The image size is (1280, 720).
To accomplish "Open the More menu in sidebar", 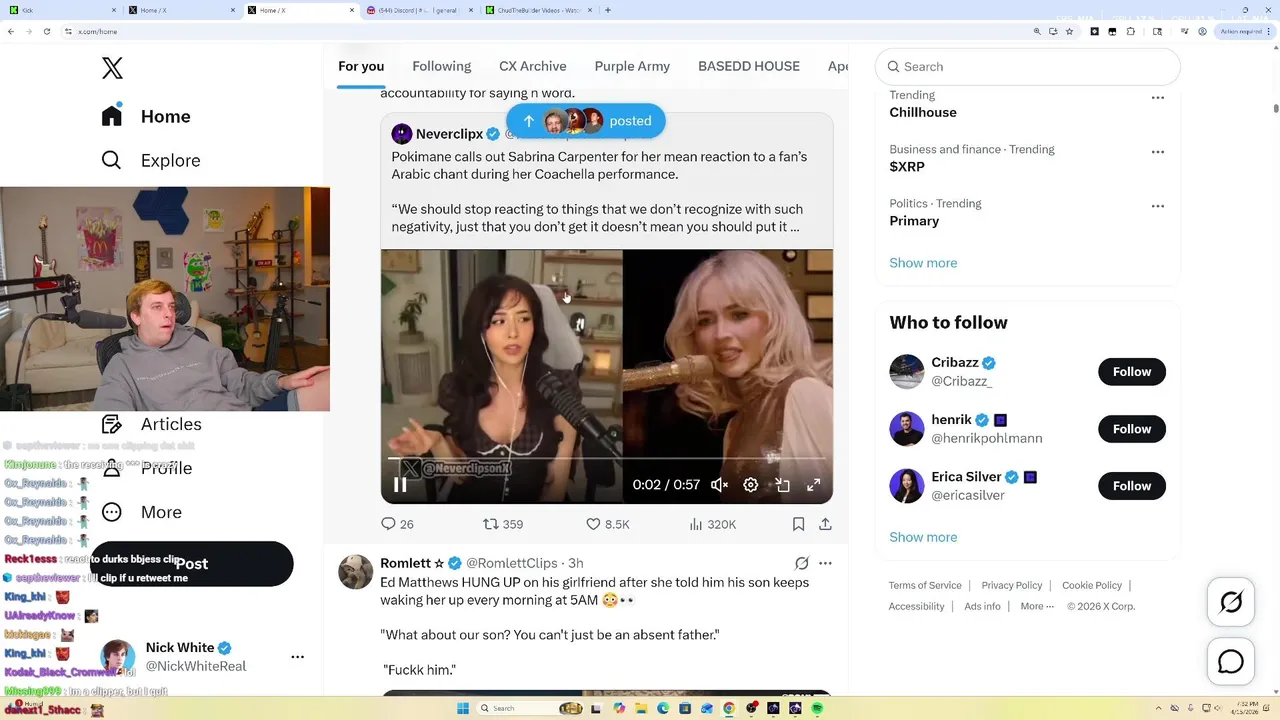I will coord(142,512).
